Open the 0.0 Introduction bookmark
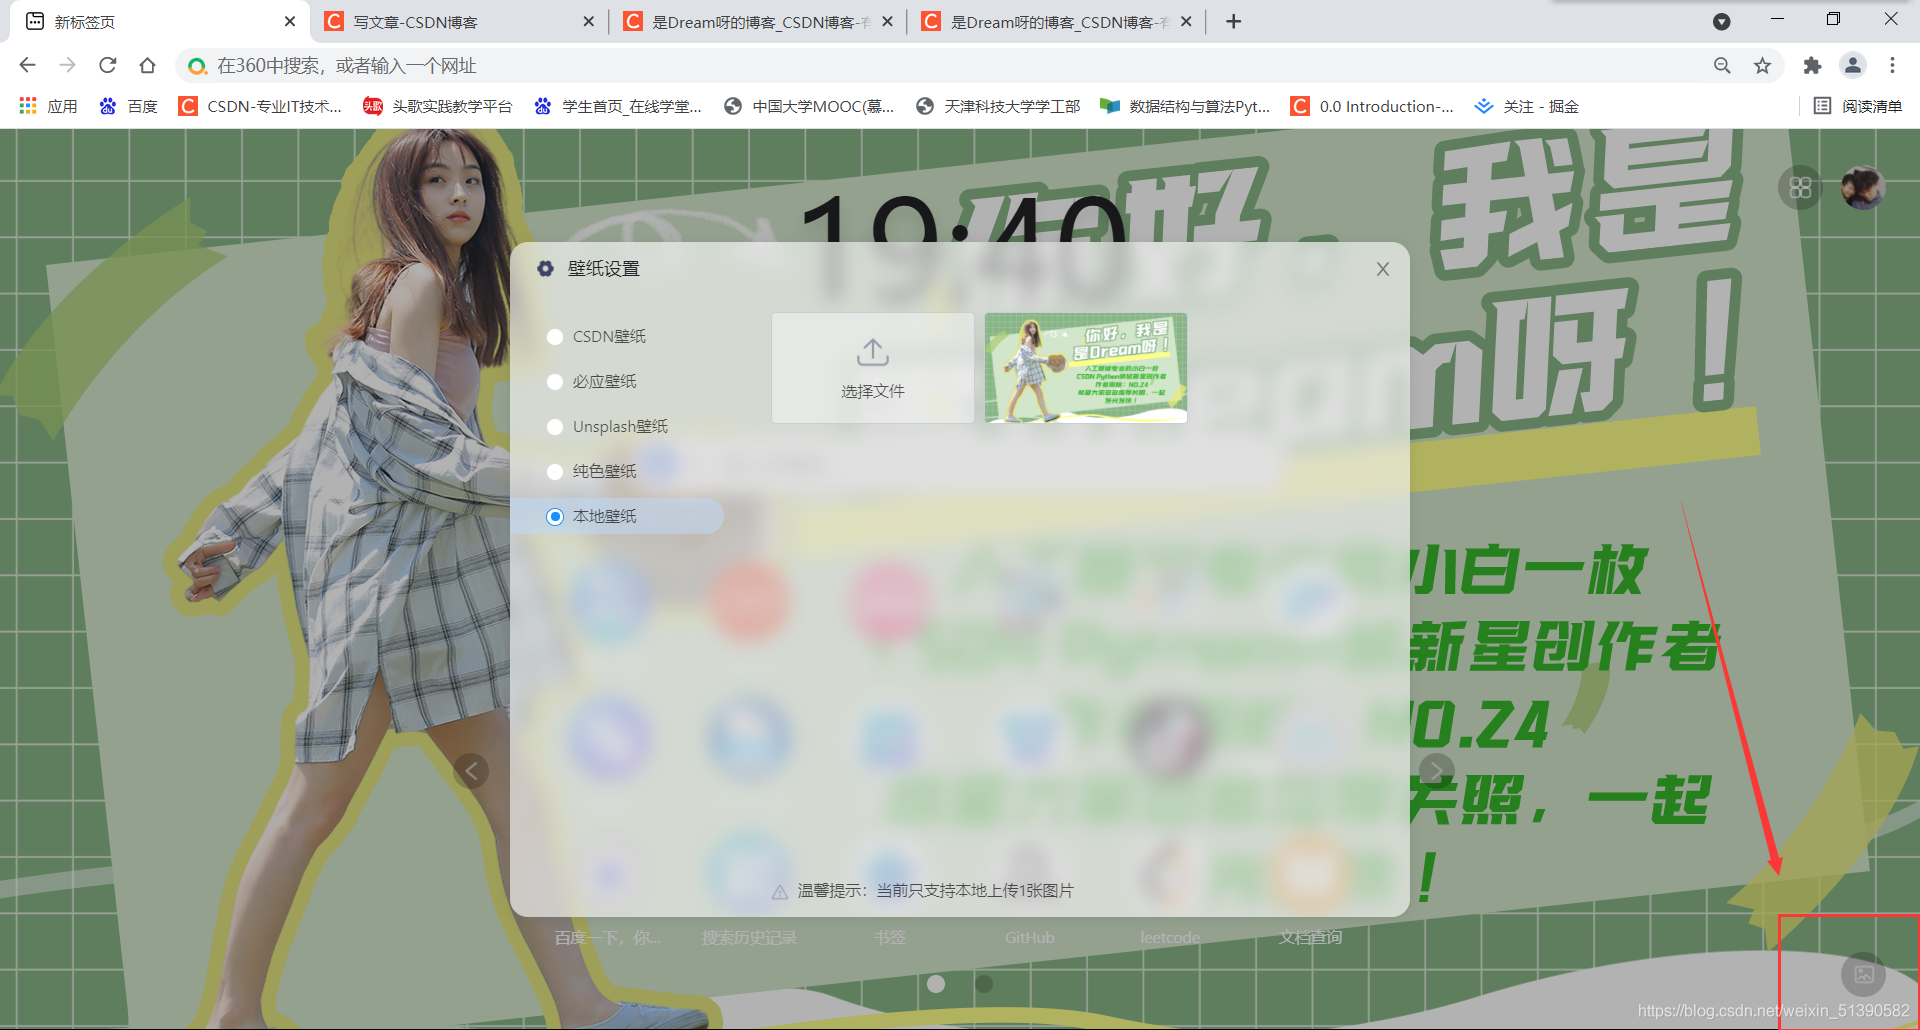Screen dimensions: 1920x1030 [1372, 106]
